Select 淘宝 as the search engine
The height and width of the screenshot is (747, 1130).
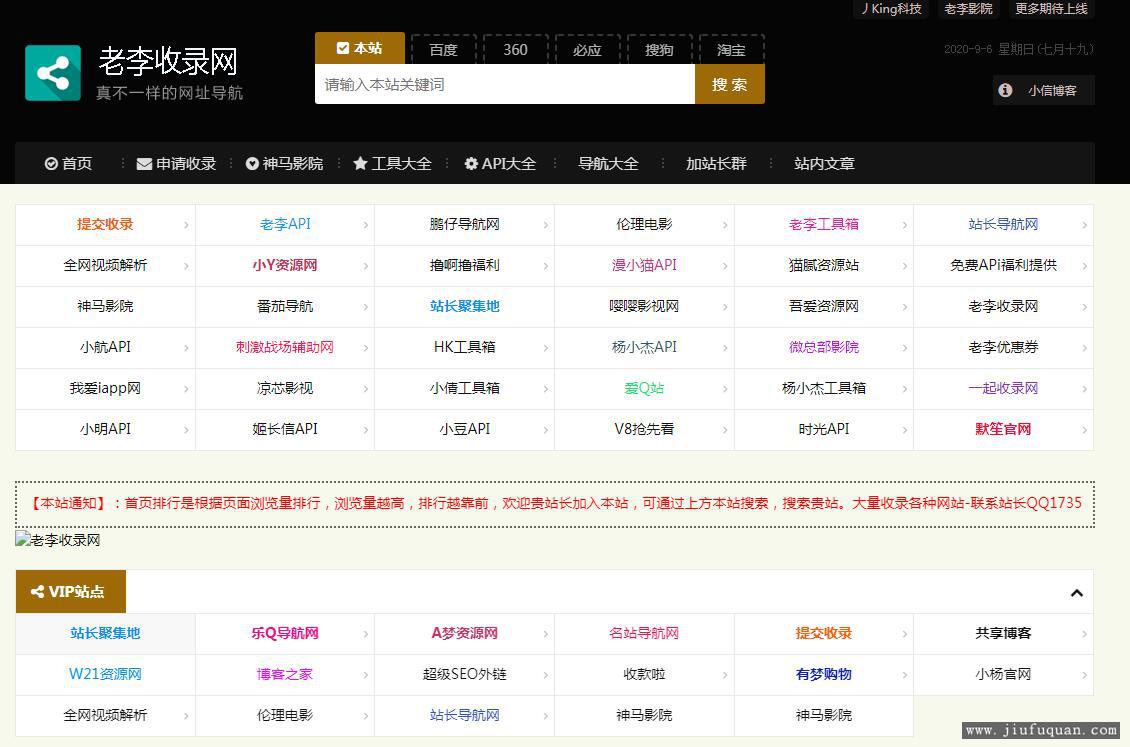click(731, 50)
